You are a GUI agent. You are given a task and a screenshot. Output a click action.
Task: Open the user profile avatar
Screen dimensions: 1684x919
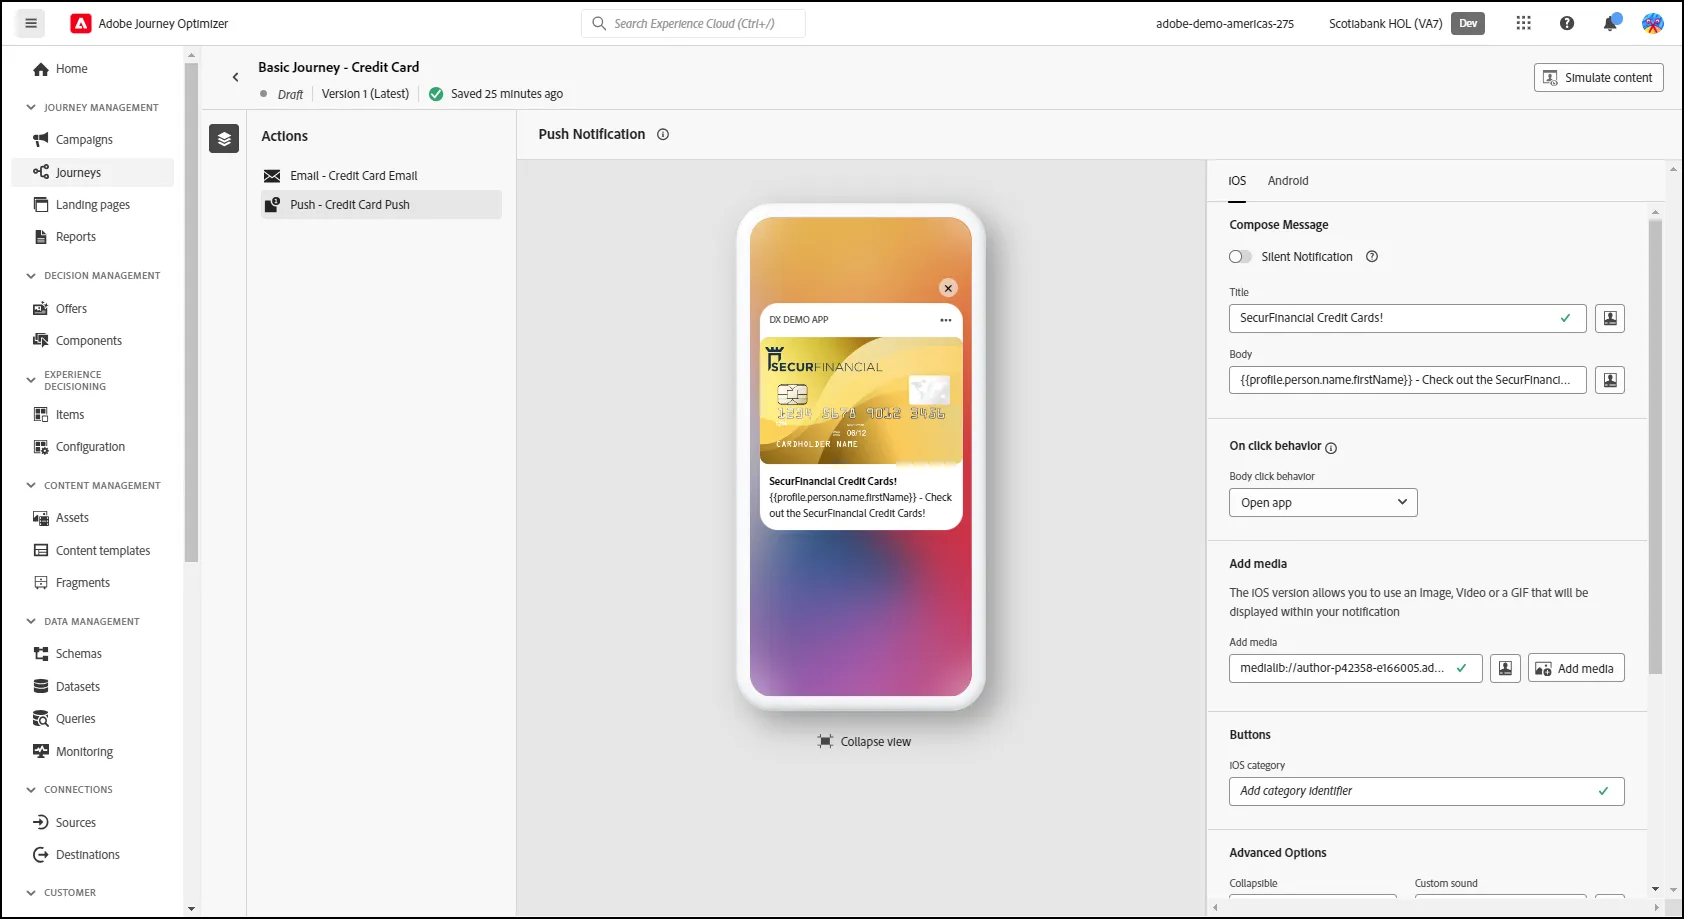point(1653,23)
